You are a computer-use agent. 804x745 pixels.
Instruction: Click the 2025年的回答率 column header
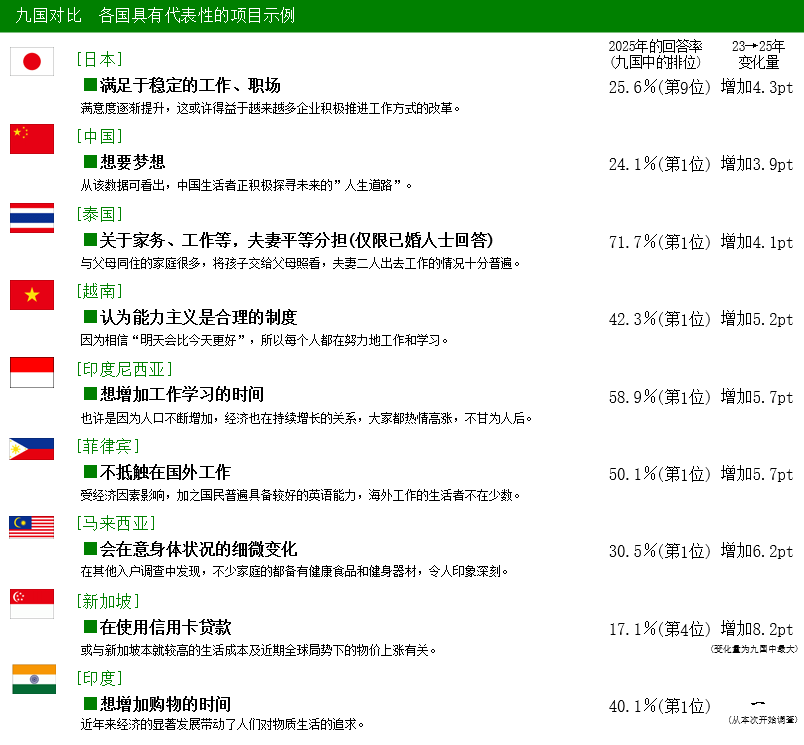[x=655, y=46]
